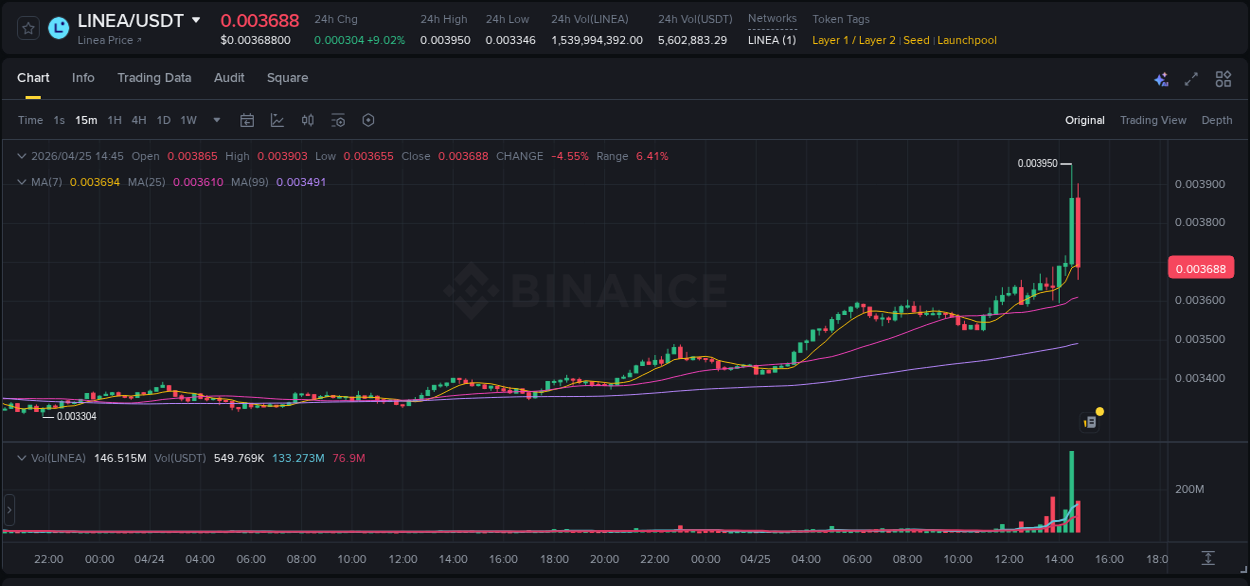Switch to the Info tab
Screen dimensions: 1250x586
(83, 78)
